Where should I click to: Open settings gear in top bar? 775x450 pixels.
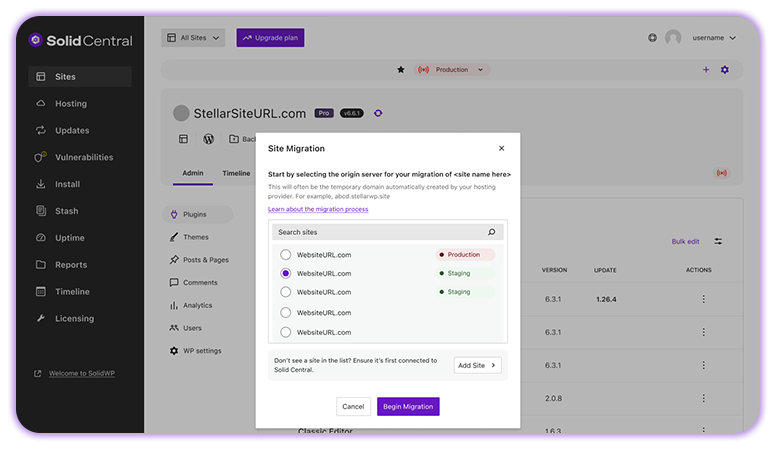point(725,70)
